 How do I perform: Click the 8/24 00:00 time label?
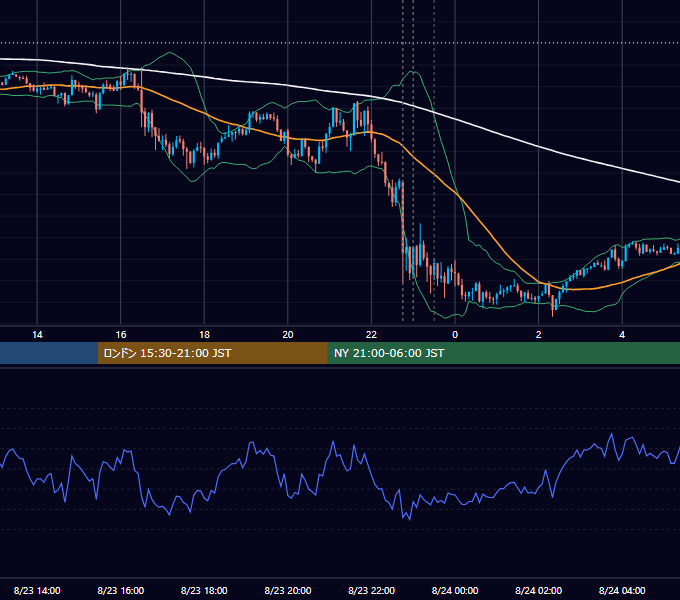[x=455, y=590]
